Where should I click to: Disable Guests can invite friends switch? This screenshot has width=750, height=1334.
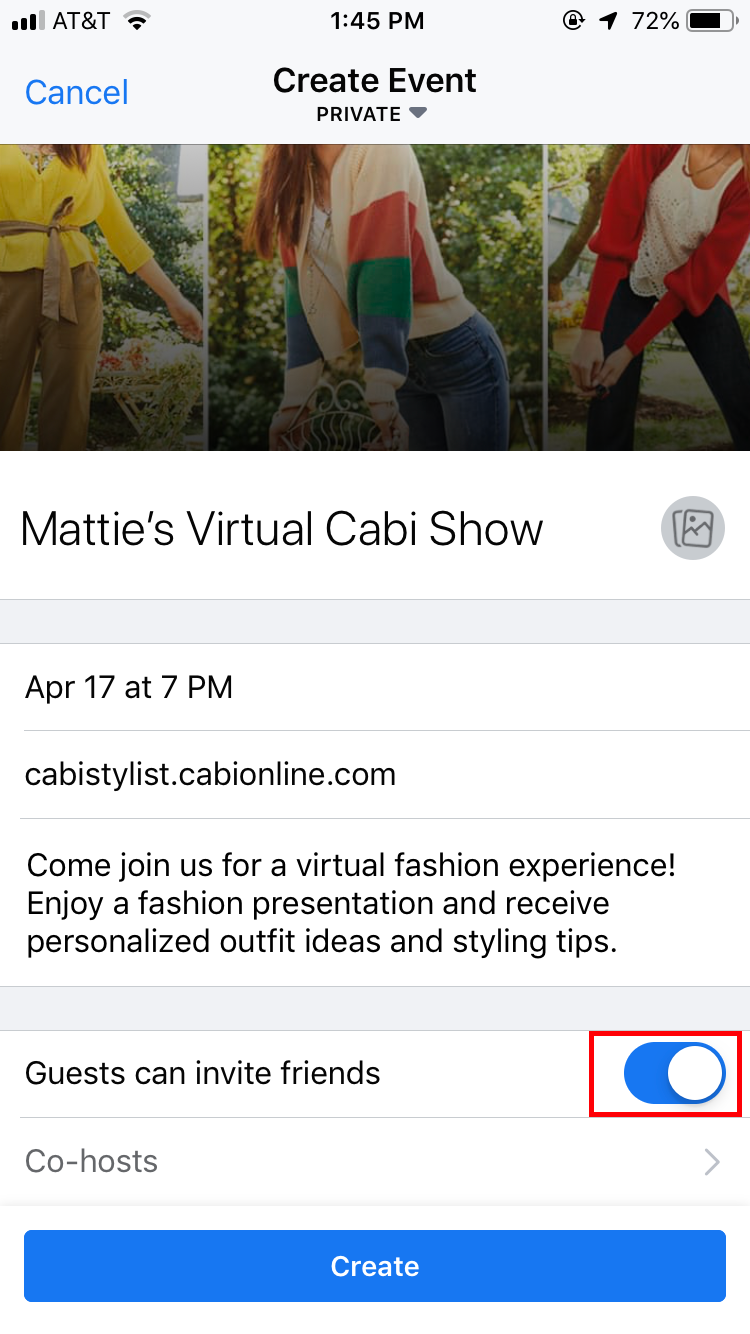(675, 1075)
